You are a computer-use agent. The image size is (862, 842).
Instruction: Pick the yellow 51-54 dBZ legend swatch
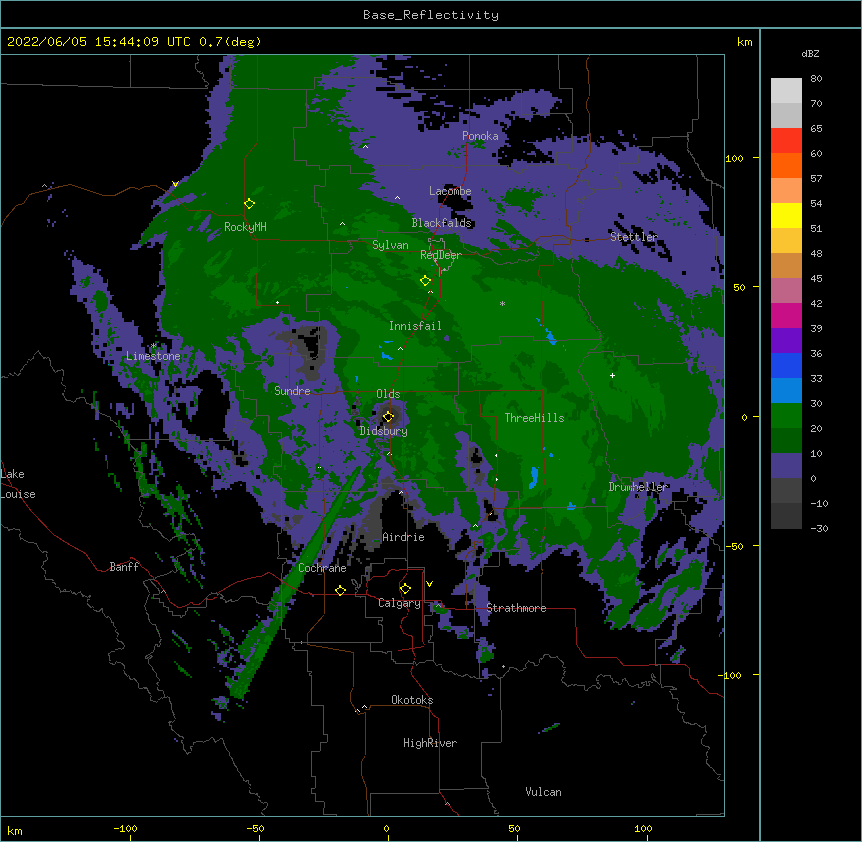coord(786,215)
